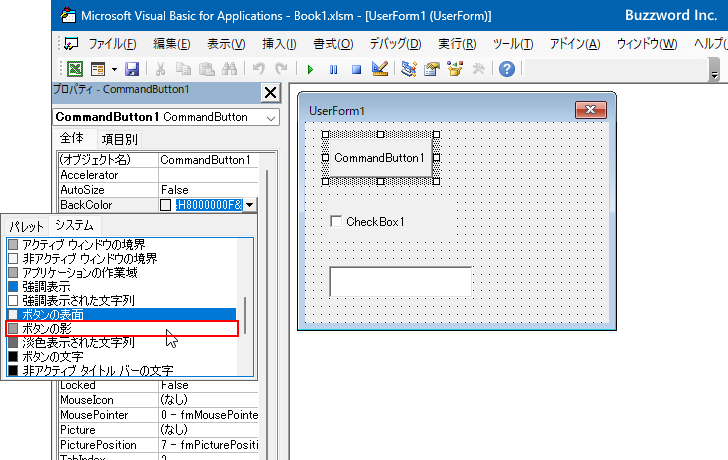Click the Redo arrow icon
The image size is (728, 460).
(281, 69)
